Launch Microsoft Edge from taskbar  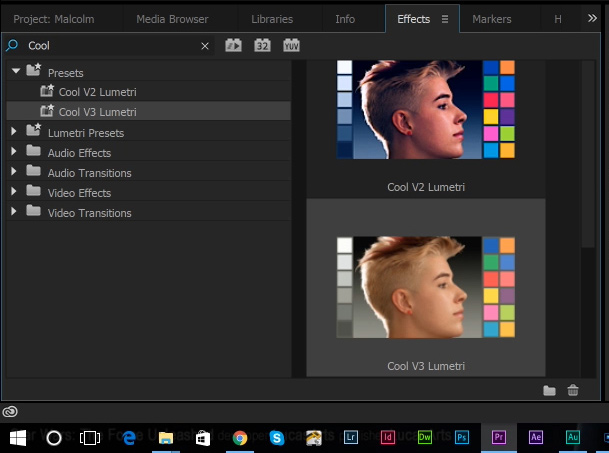[x=129, y=438]
